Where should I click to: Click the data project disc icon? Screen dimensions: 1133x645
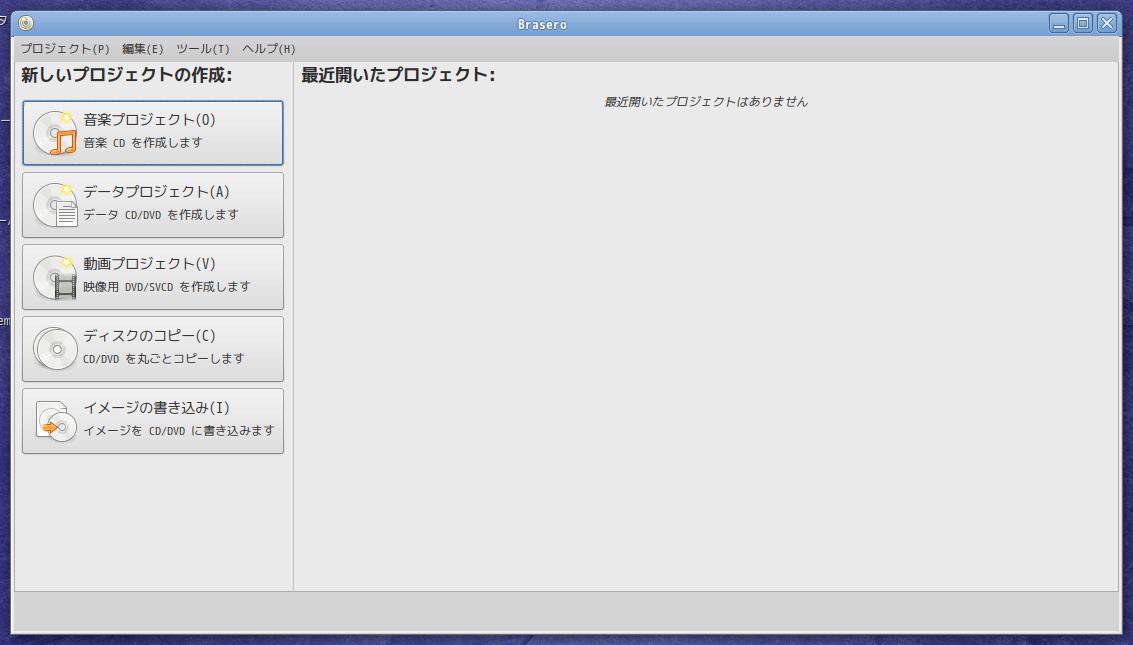click(55, 205)
